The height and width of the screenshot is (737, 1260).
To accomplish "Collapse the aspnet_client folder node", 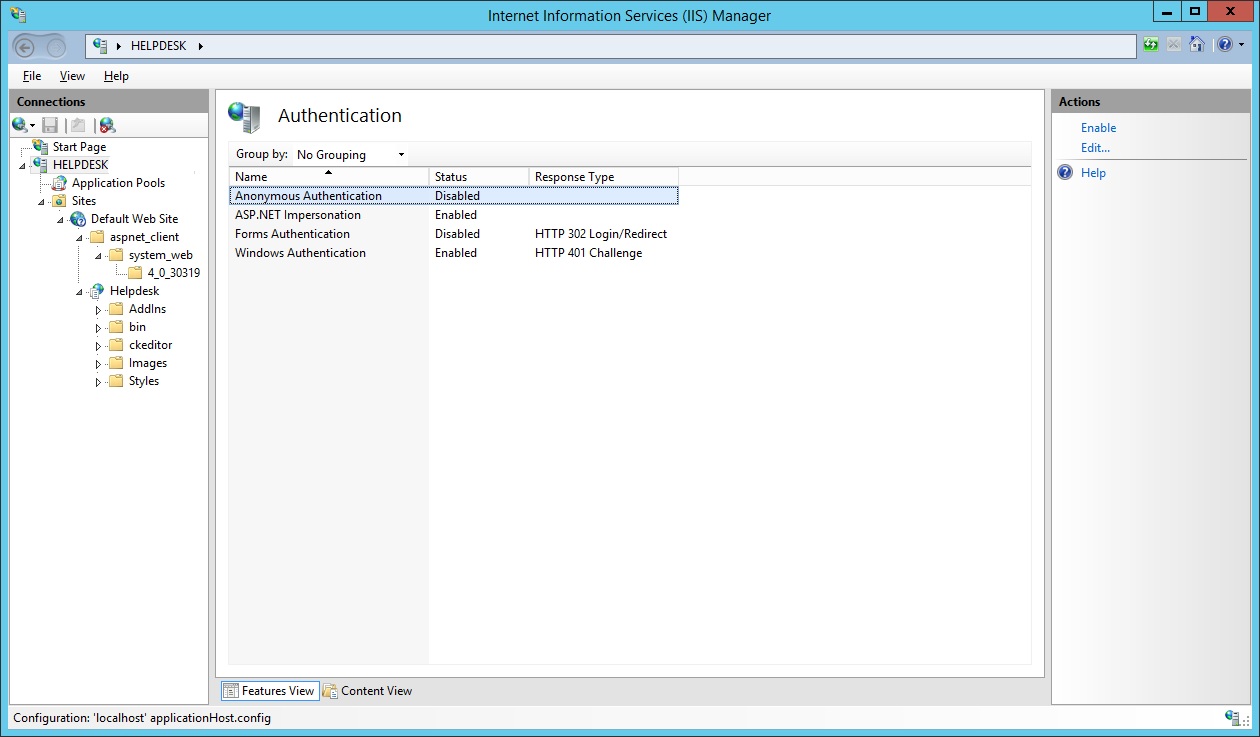I will tap(80, 238).
